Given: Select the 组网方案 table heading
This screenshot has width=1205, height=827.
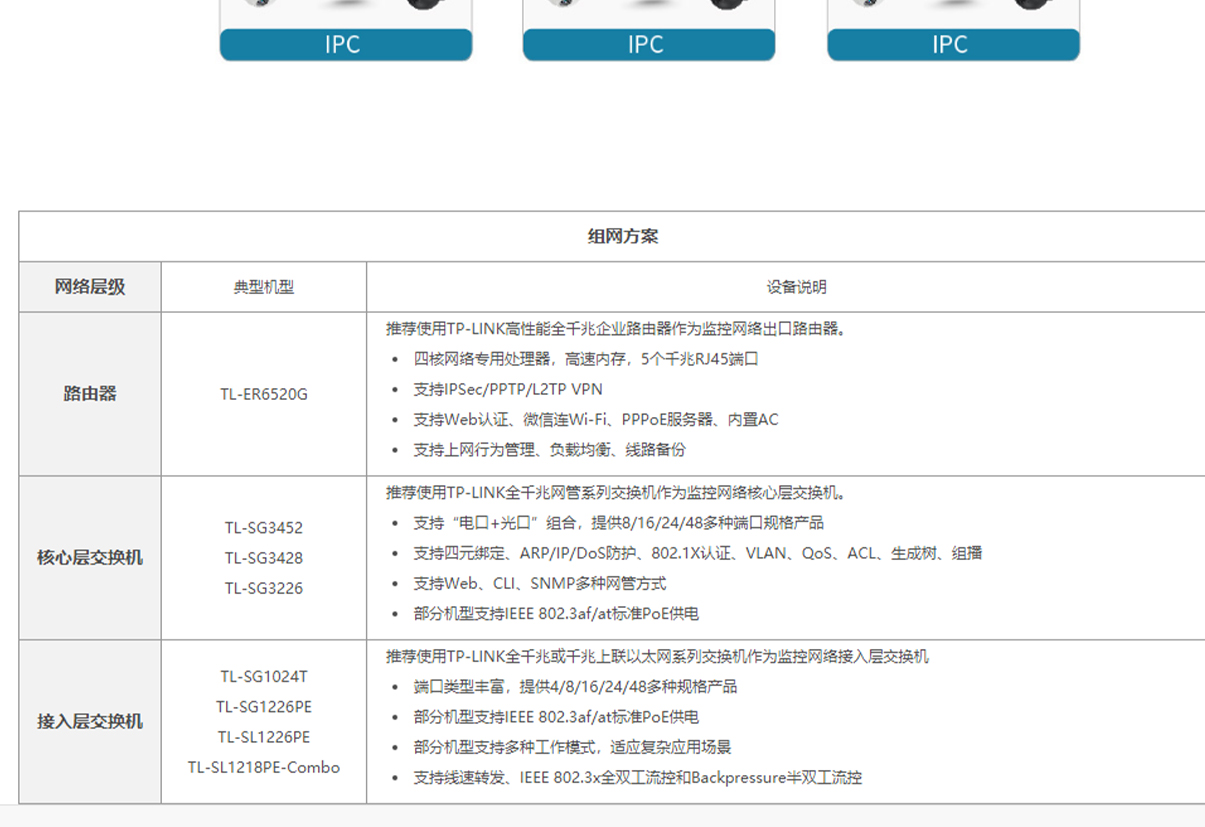Looking at the screenshot, I should (623, 237).
